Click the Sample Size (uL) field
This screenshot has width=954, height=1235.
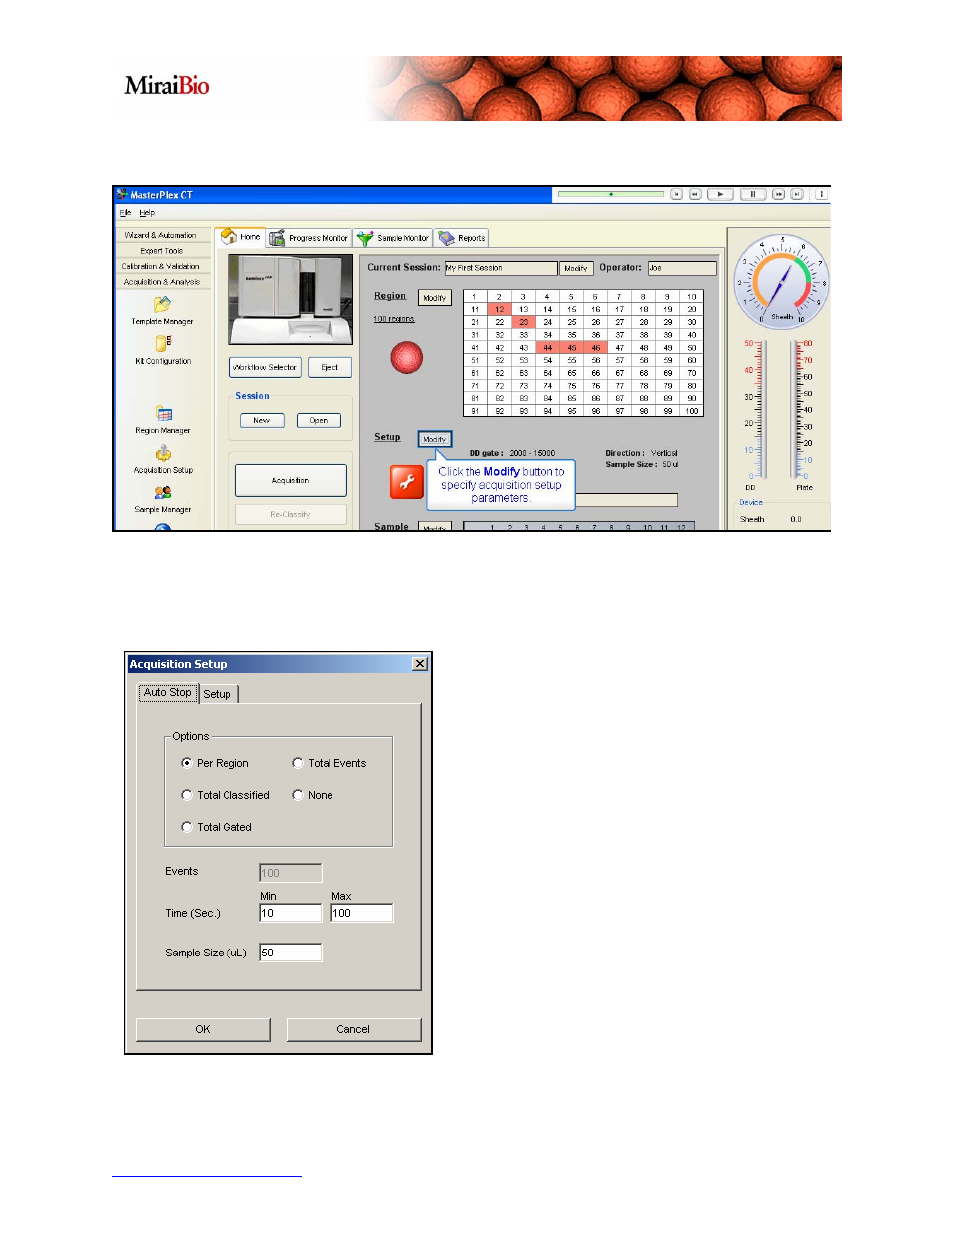[291, 953]
